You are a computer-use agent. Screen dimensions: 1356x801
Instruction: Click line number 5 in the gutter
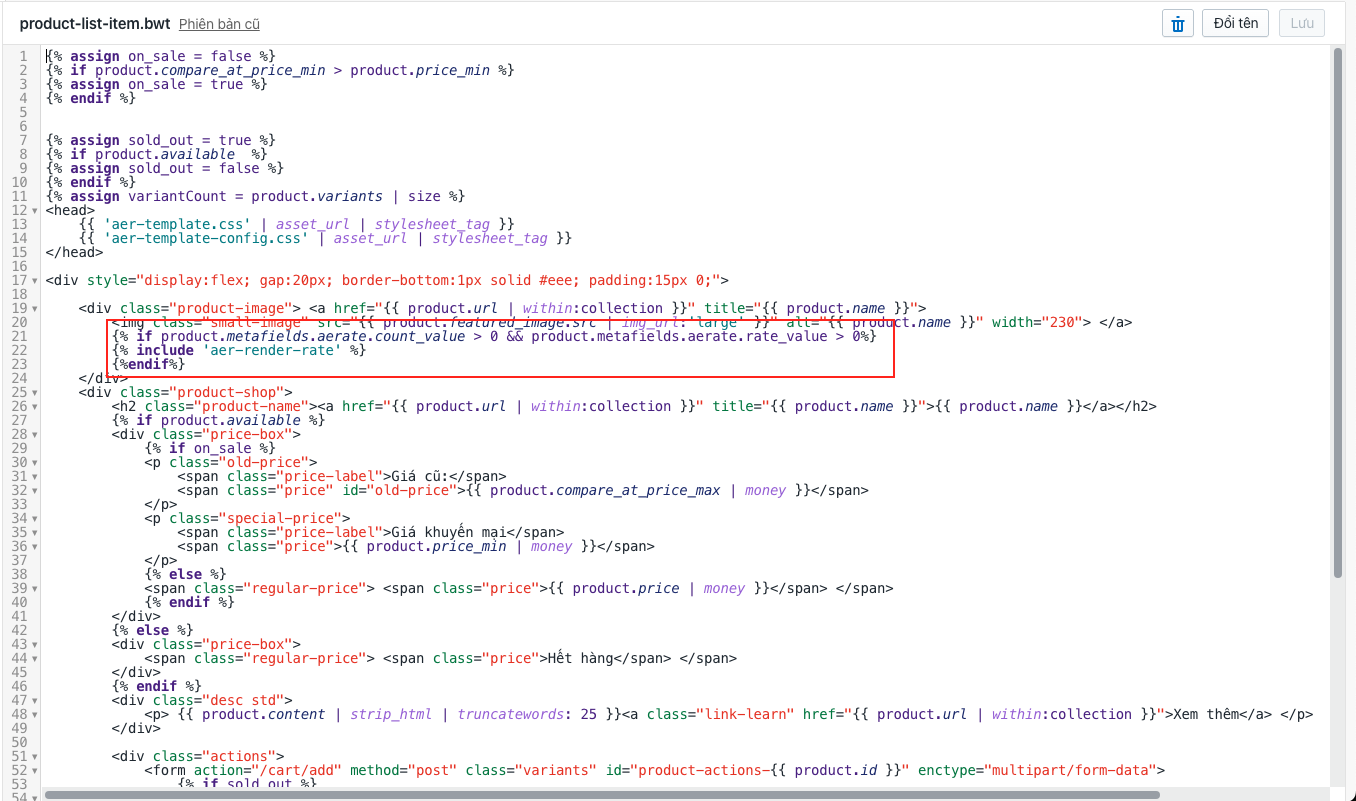pos(23,113)
